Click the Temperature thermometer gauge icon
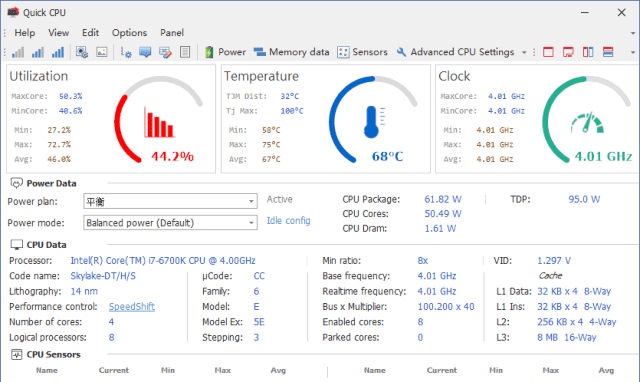 point(374,122)
